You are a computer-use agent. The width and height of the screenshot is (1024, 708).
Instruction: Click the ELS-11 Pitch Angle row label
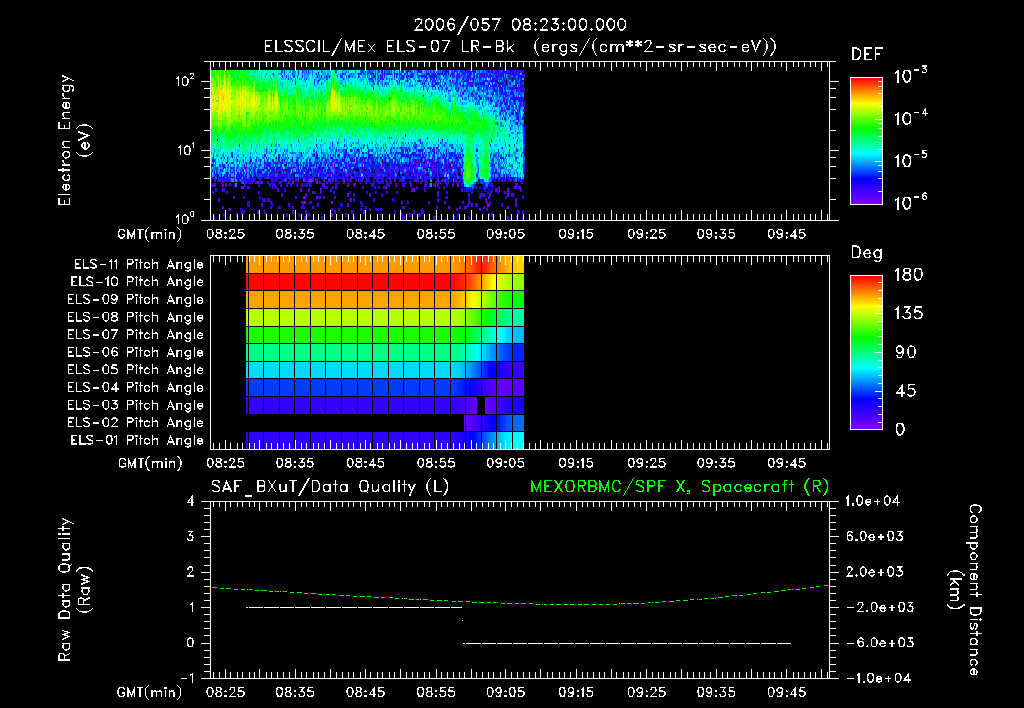[x=138, y=265]
